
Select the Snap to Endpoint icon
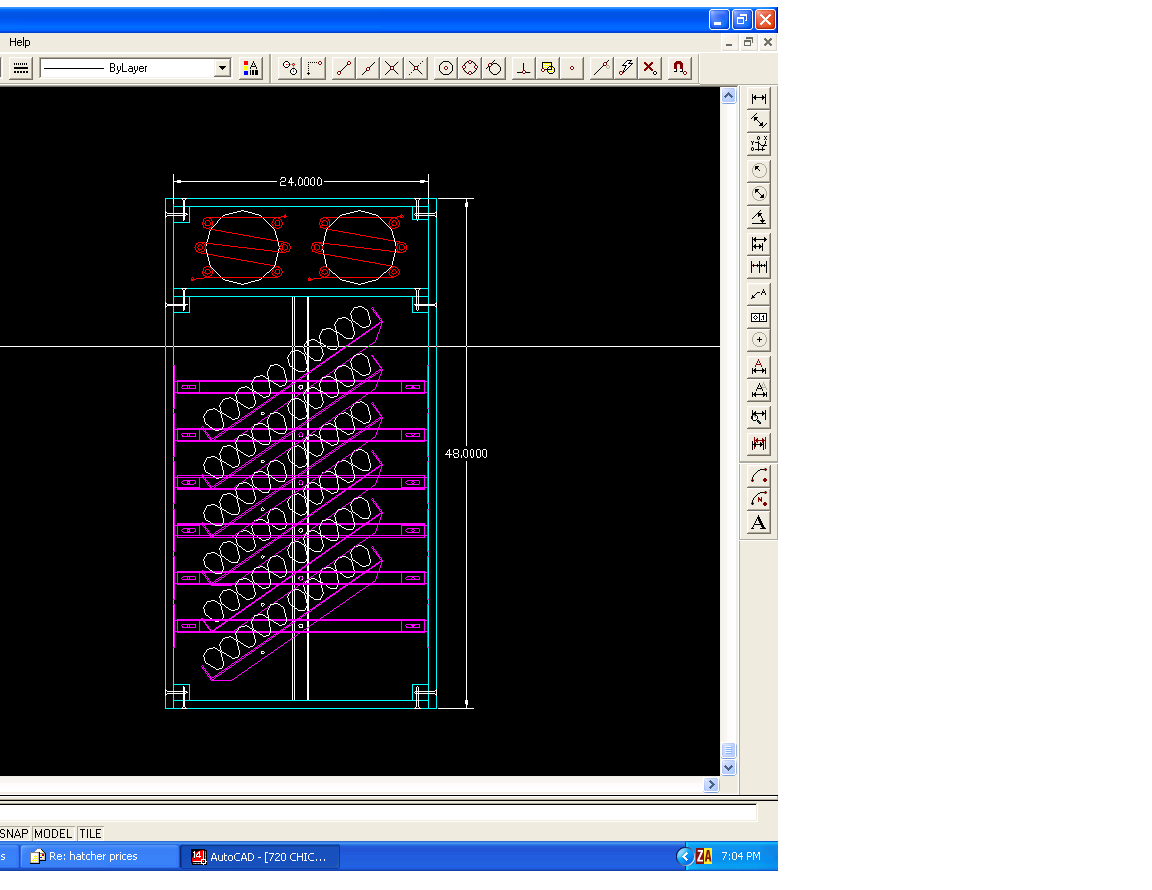click(344, 68)
